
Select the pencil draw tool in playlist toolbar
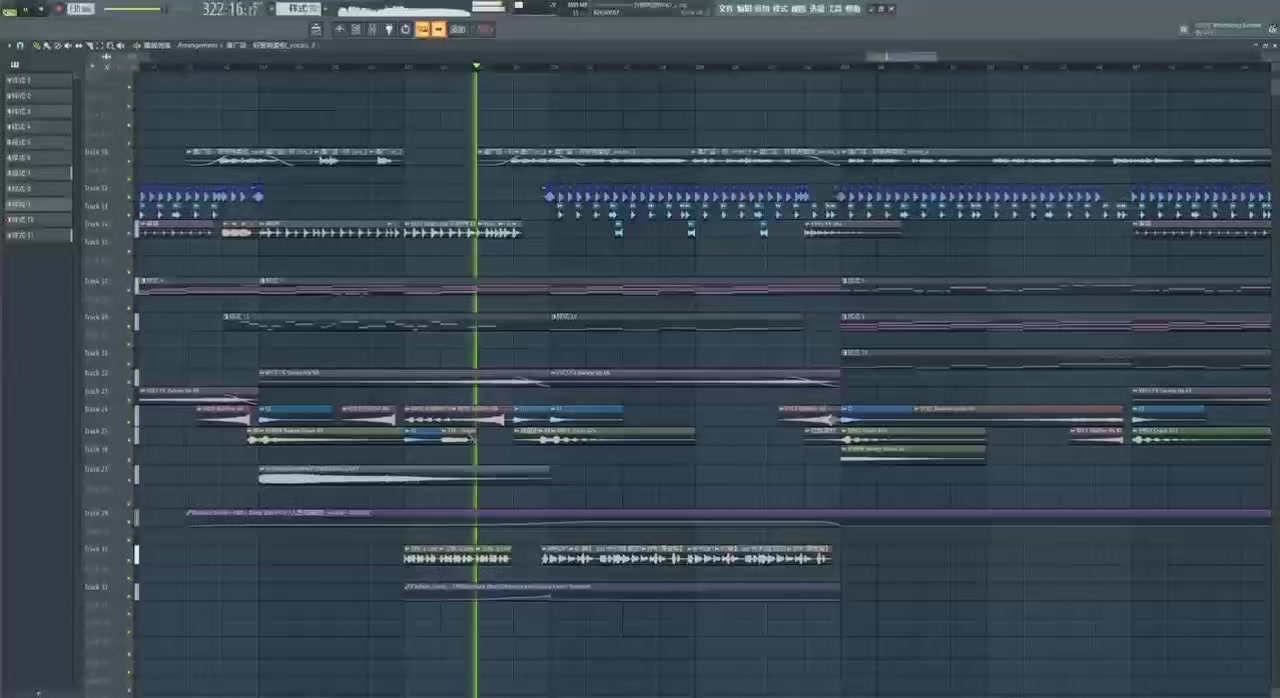pyautogui.click(x=36, y=46)
